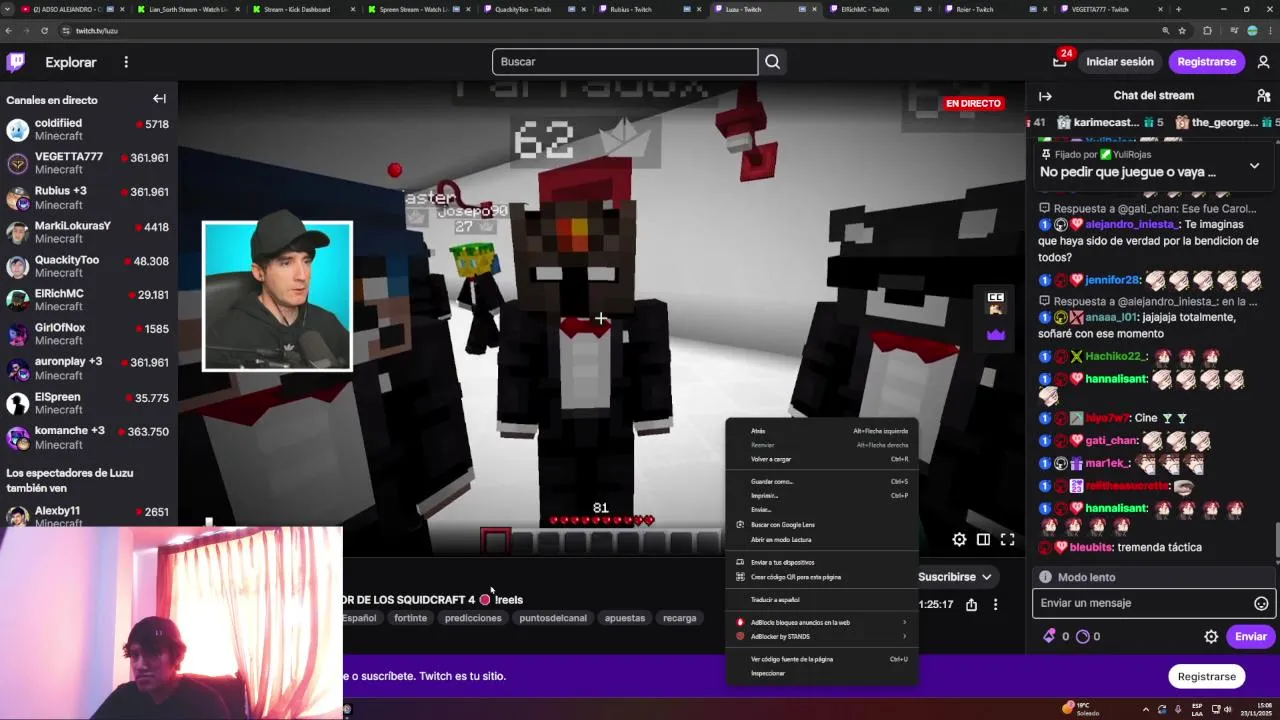
Task: Choose Buscar con Google Lens
Action: (821, 524)
